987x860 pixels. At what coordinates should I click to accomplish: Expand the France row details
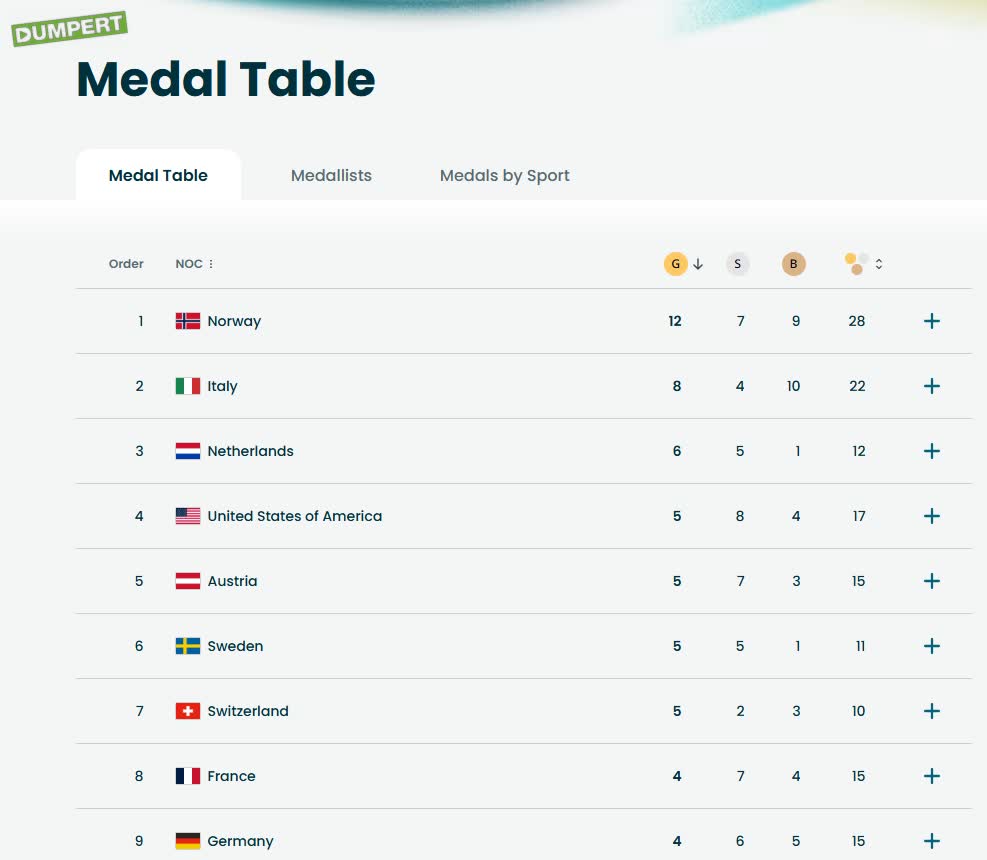pyautogui.click(x=932, y=776)
